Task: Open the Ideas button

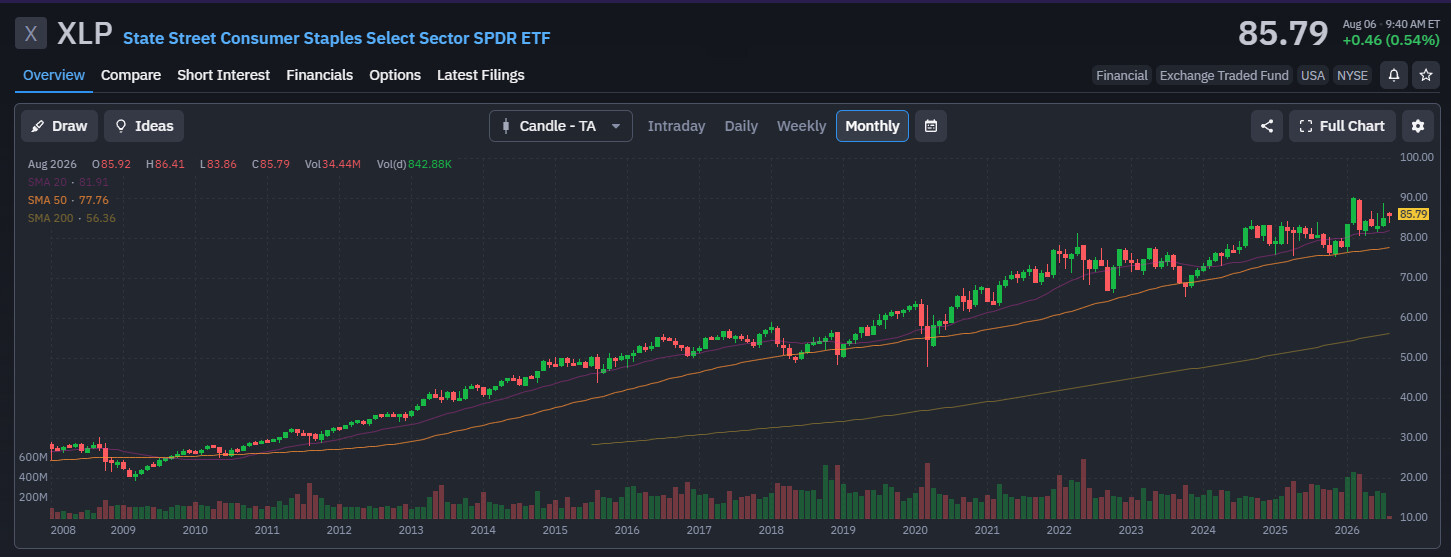Action: point(144,126)
